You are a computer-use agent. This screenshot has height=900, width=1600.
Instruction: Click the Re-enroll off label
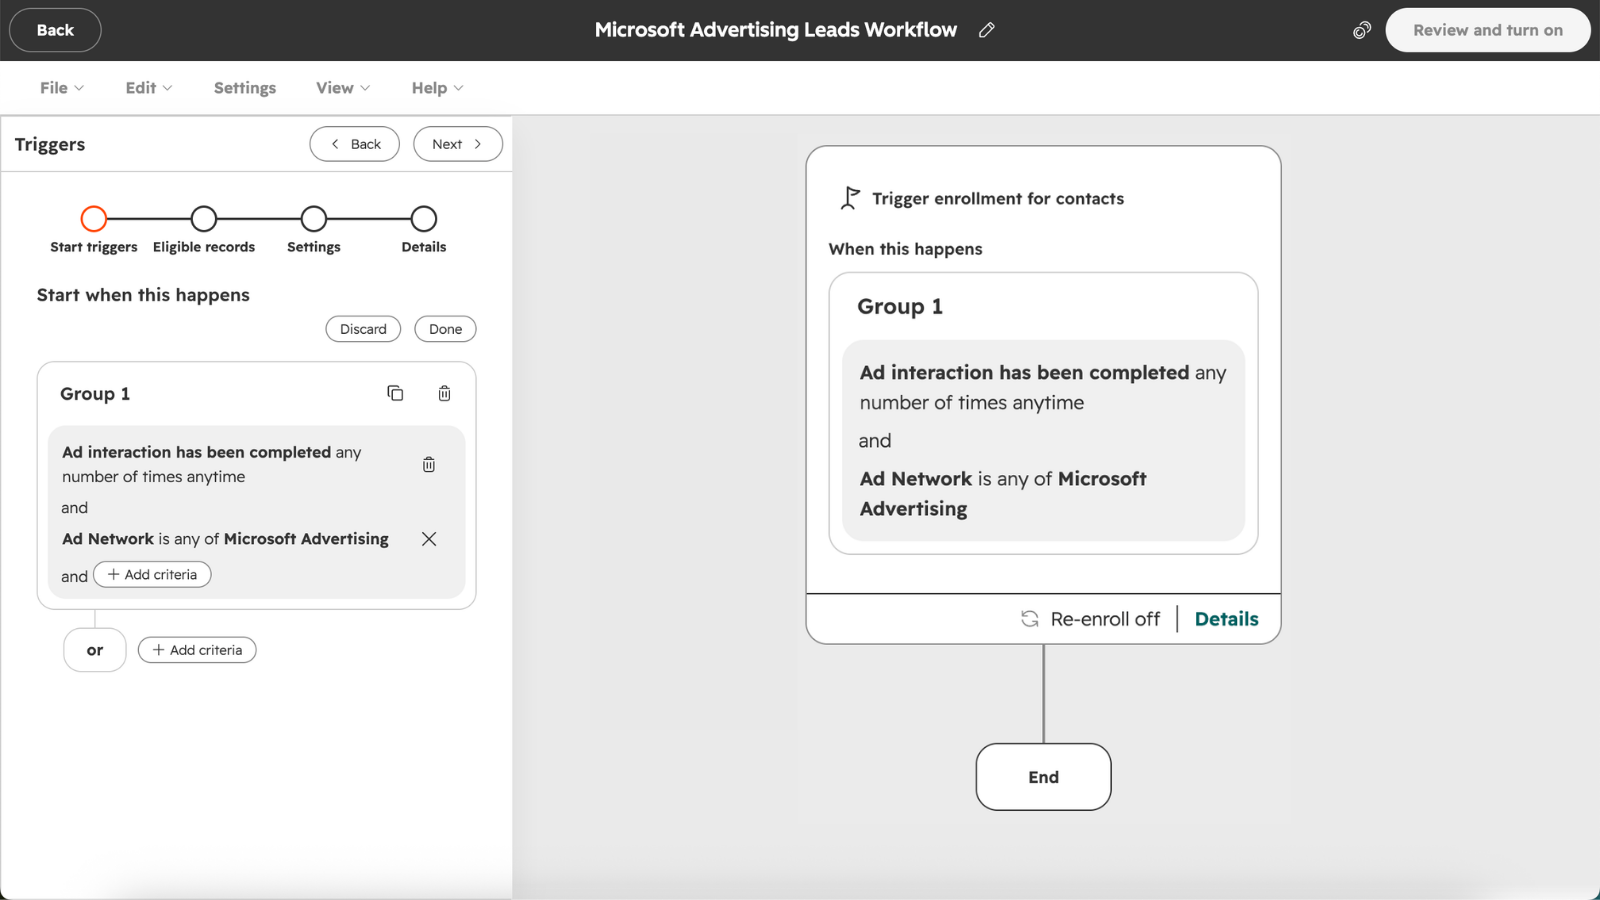[1105, 619]
